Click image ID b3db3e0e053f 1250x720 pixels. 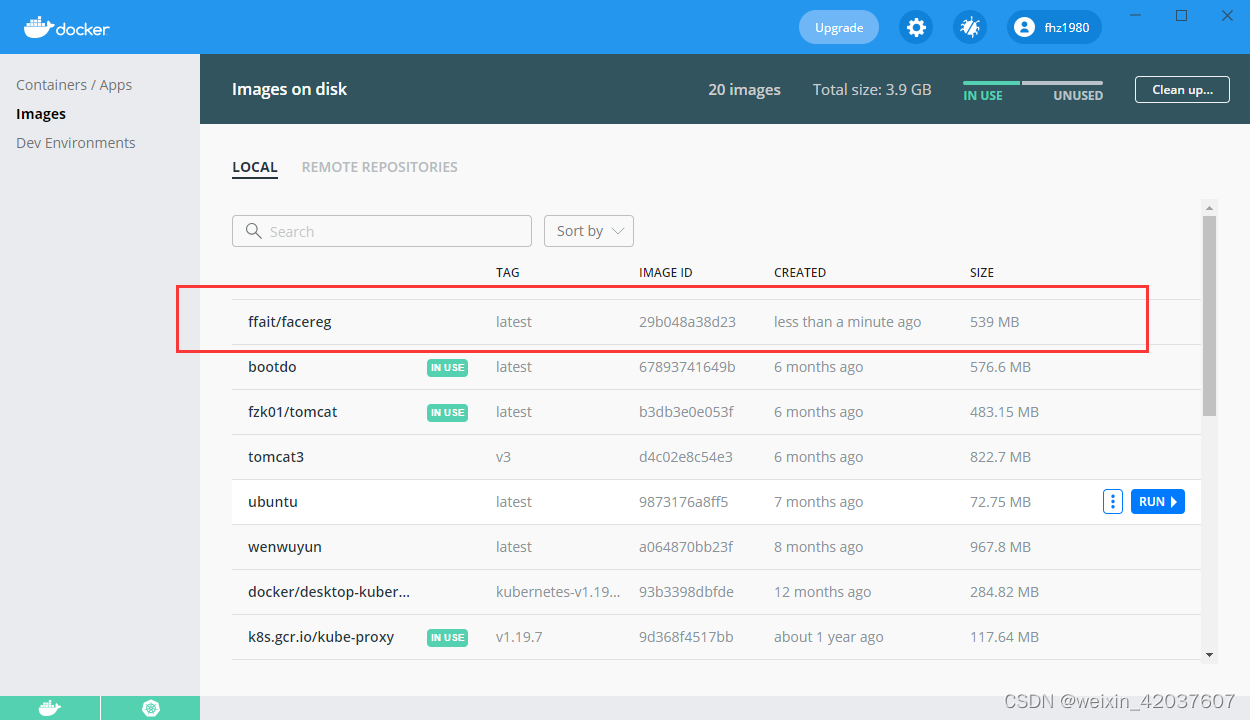tap(686, 412)
